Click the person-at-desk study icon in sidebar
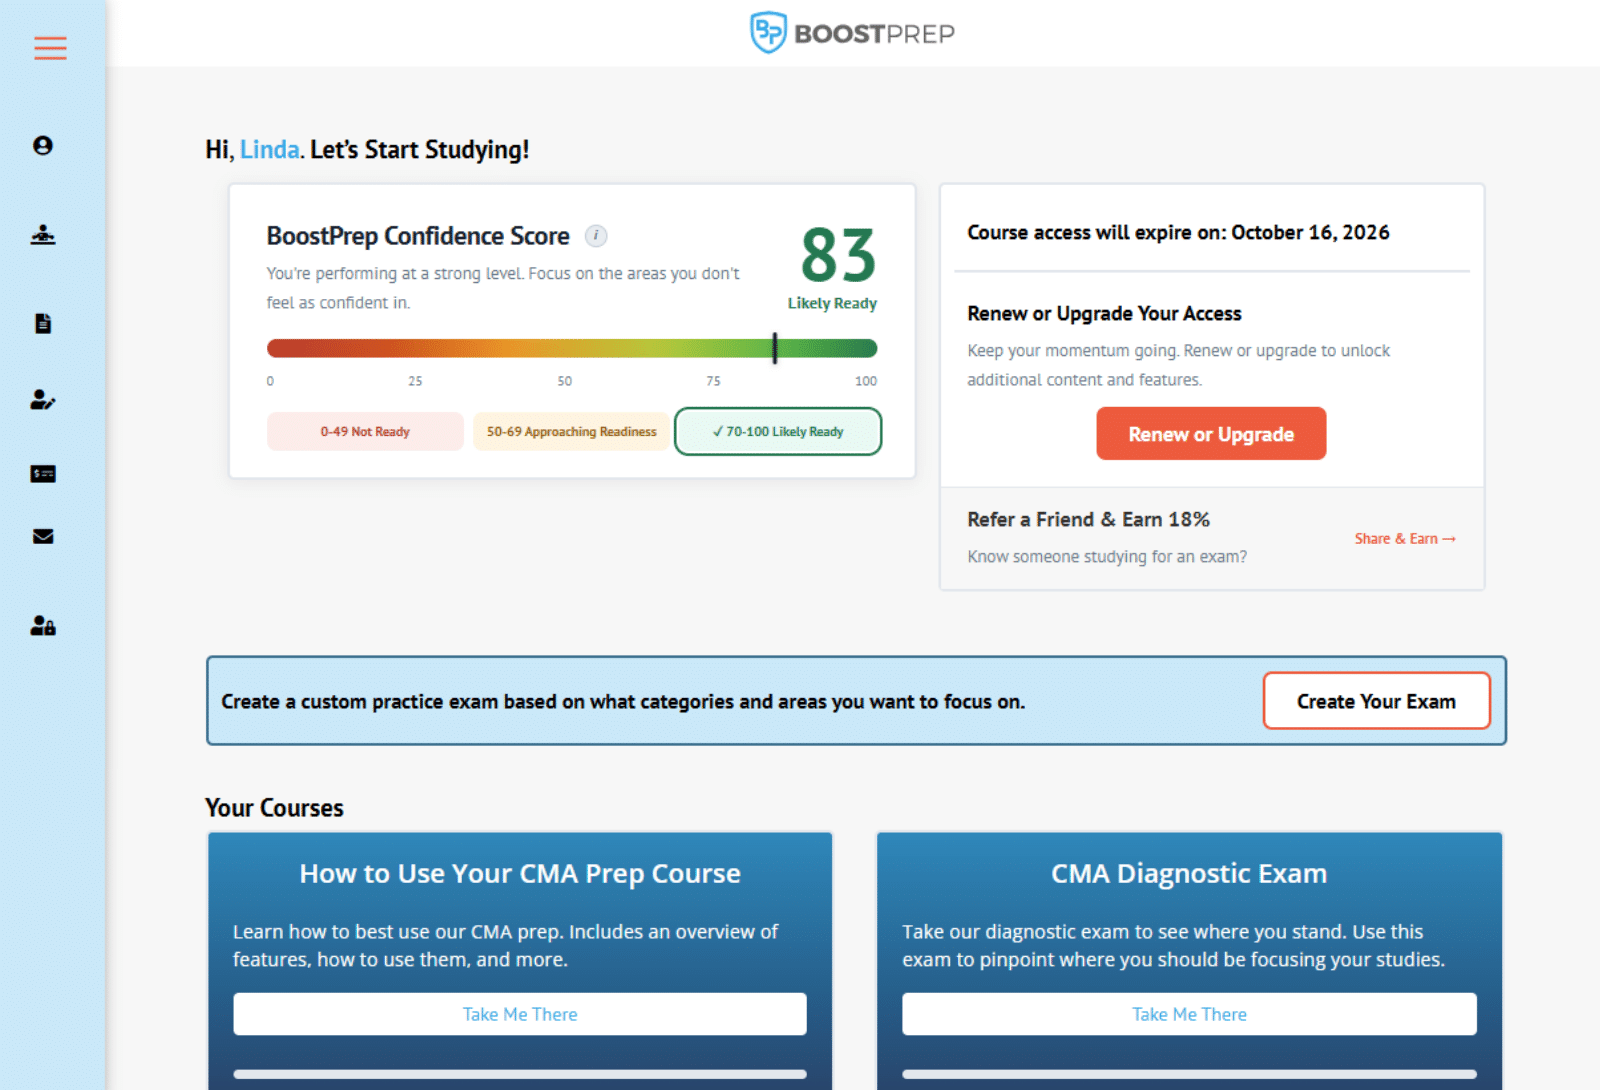This screenshot has width=1600, height=1090. pos(43,235)
